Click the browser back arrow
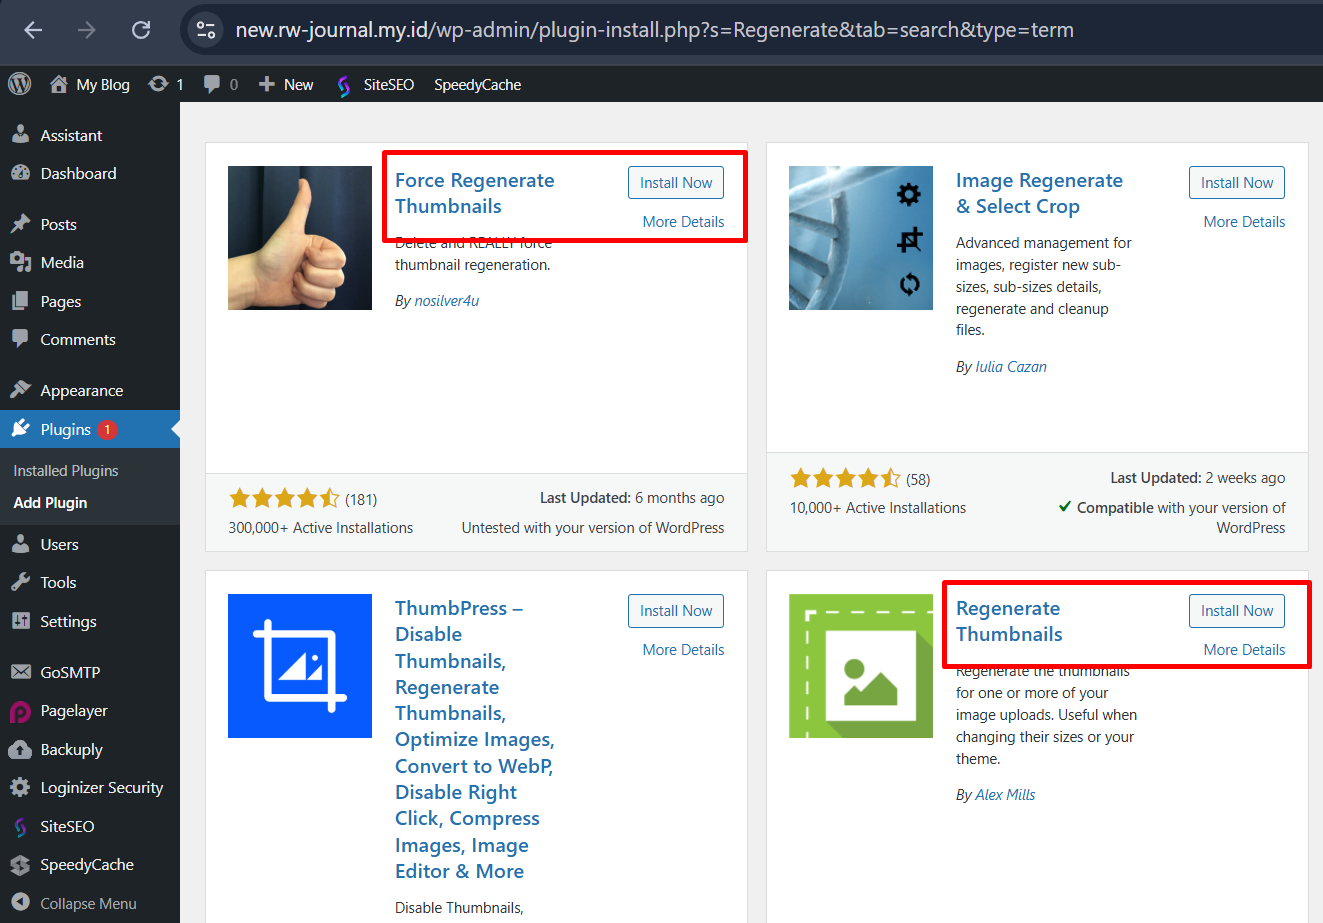The image size is (1323, 923). click(x=33, y=30)
